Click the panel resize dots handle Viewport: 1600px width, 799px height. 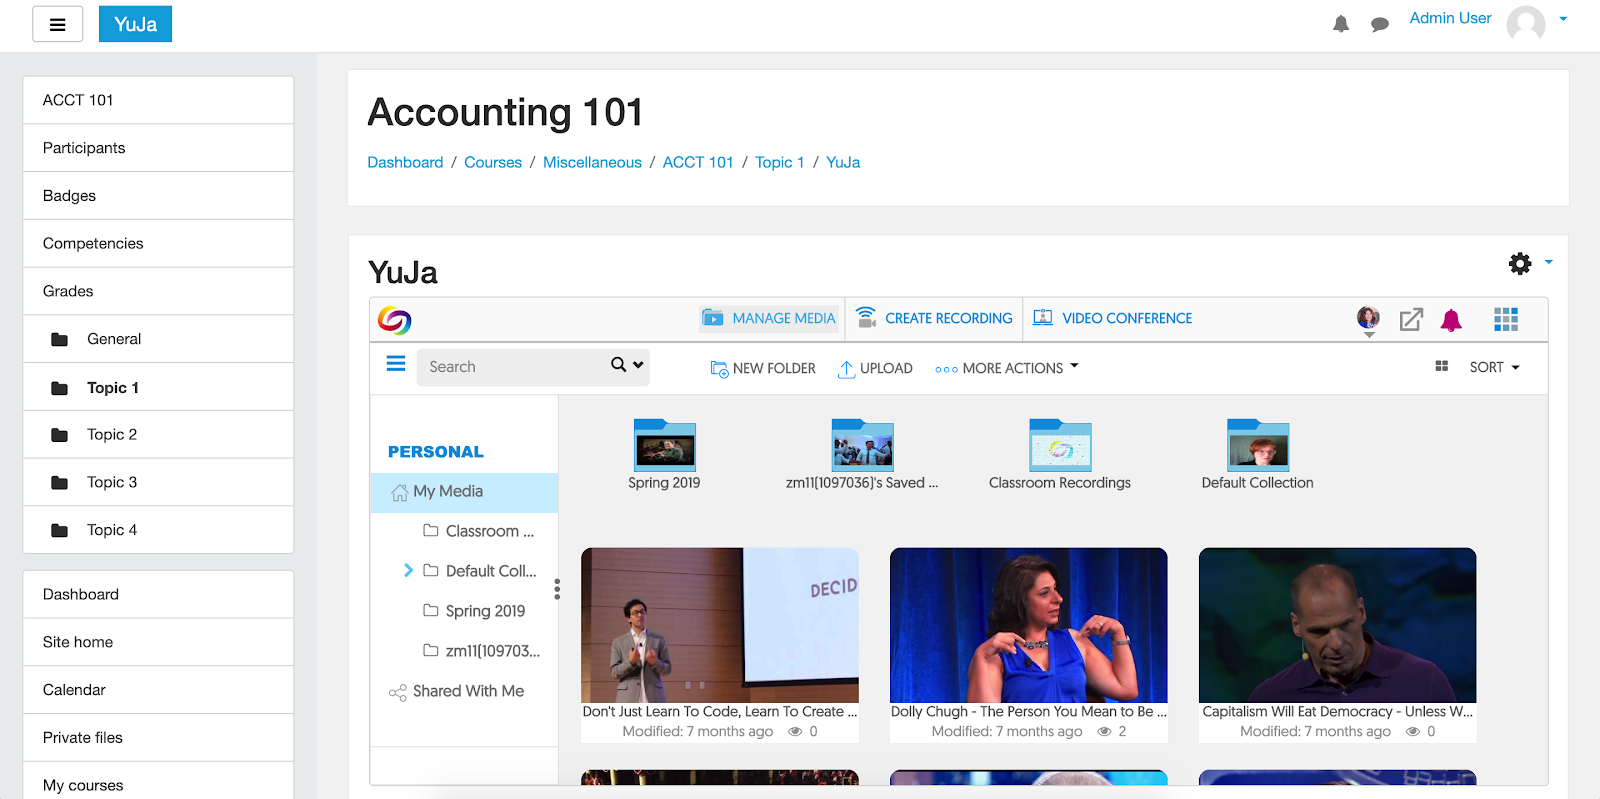click(x=557, y=590)
